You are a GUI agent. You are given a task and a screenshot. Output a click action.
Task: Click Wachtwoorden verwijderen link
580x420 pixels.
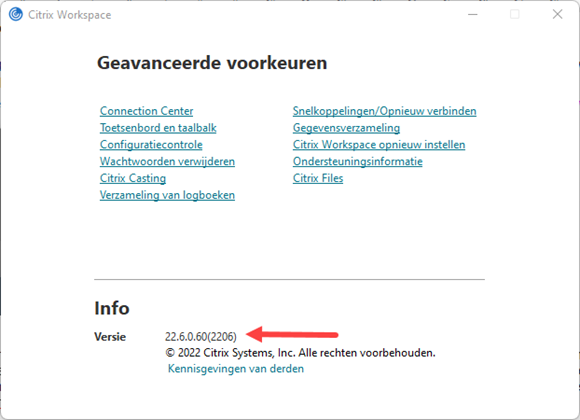pos(167,161)
